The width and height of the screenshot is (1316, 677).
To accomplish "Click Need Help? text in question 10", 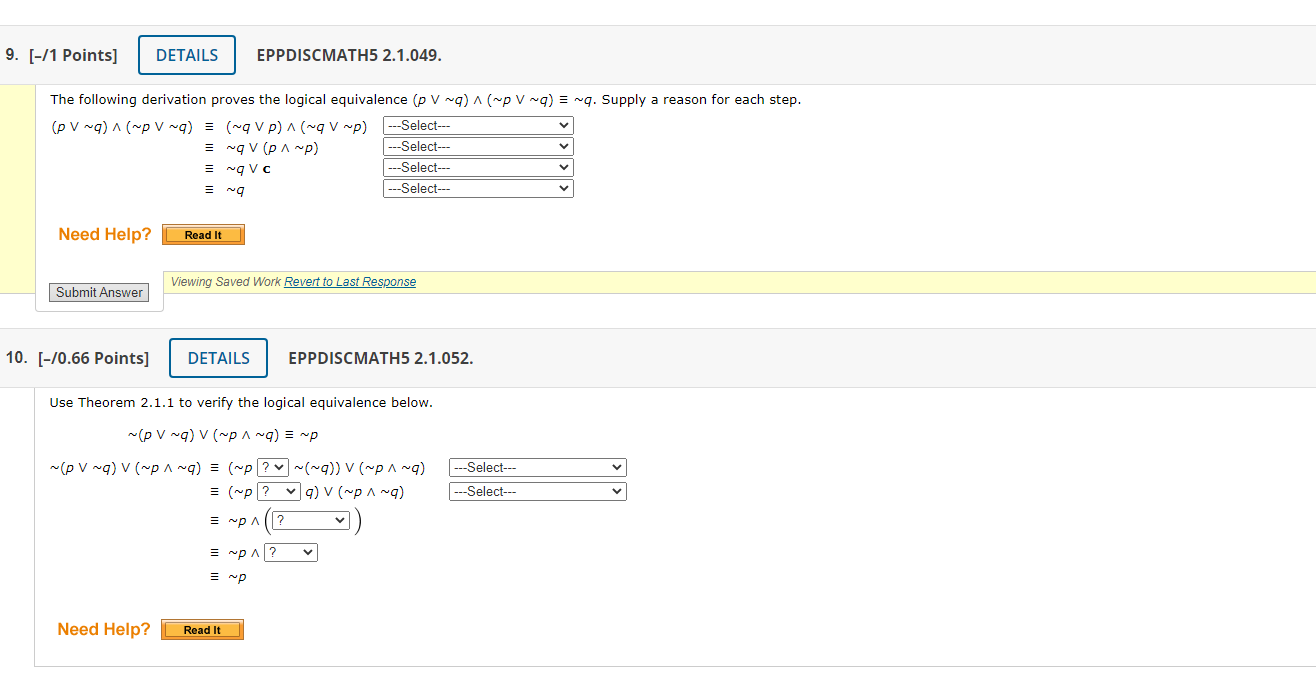I will click(104, 629).
